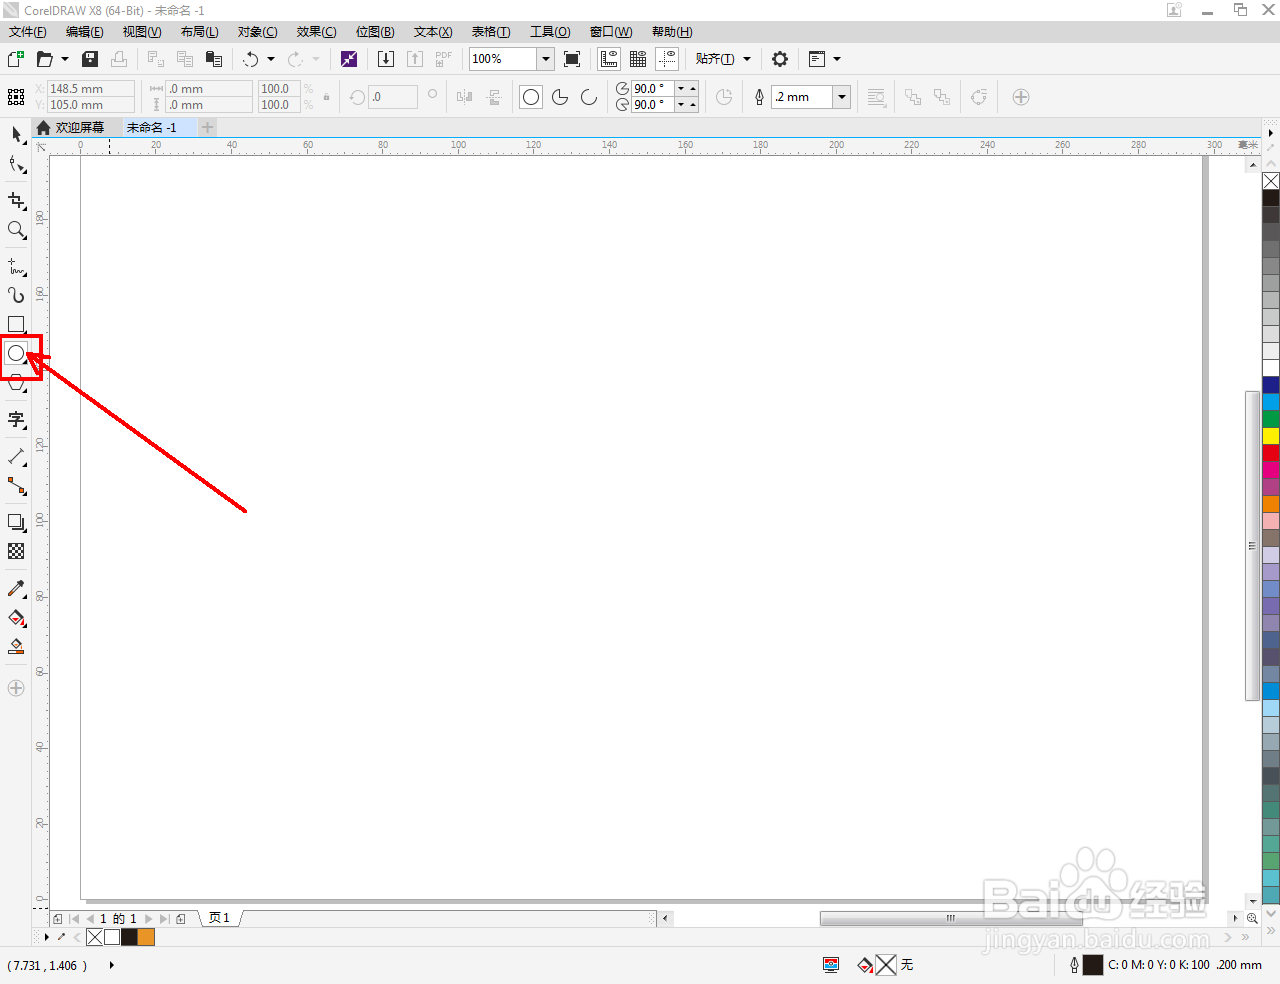Screen dimensions: 1280x984
Task: Click the 页1 page tab
Action: [220, 918]
